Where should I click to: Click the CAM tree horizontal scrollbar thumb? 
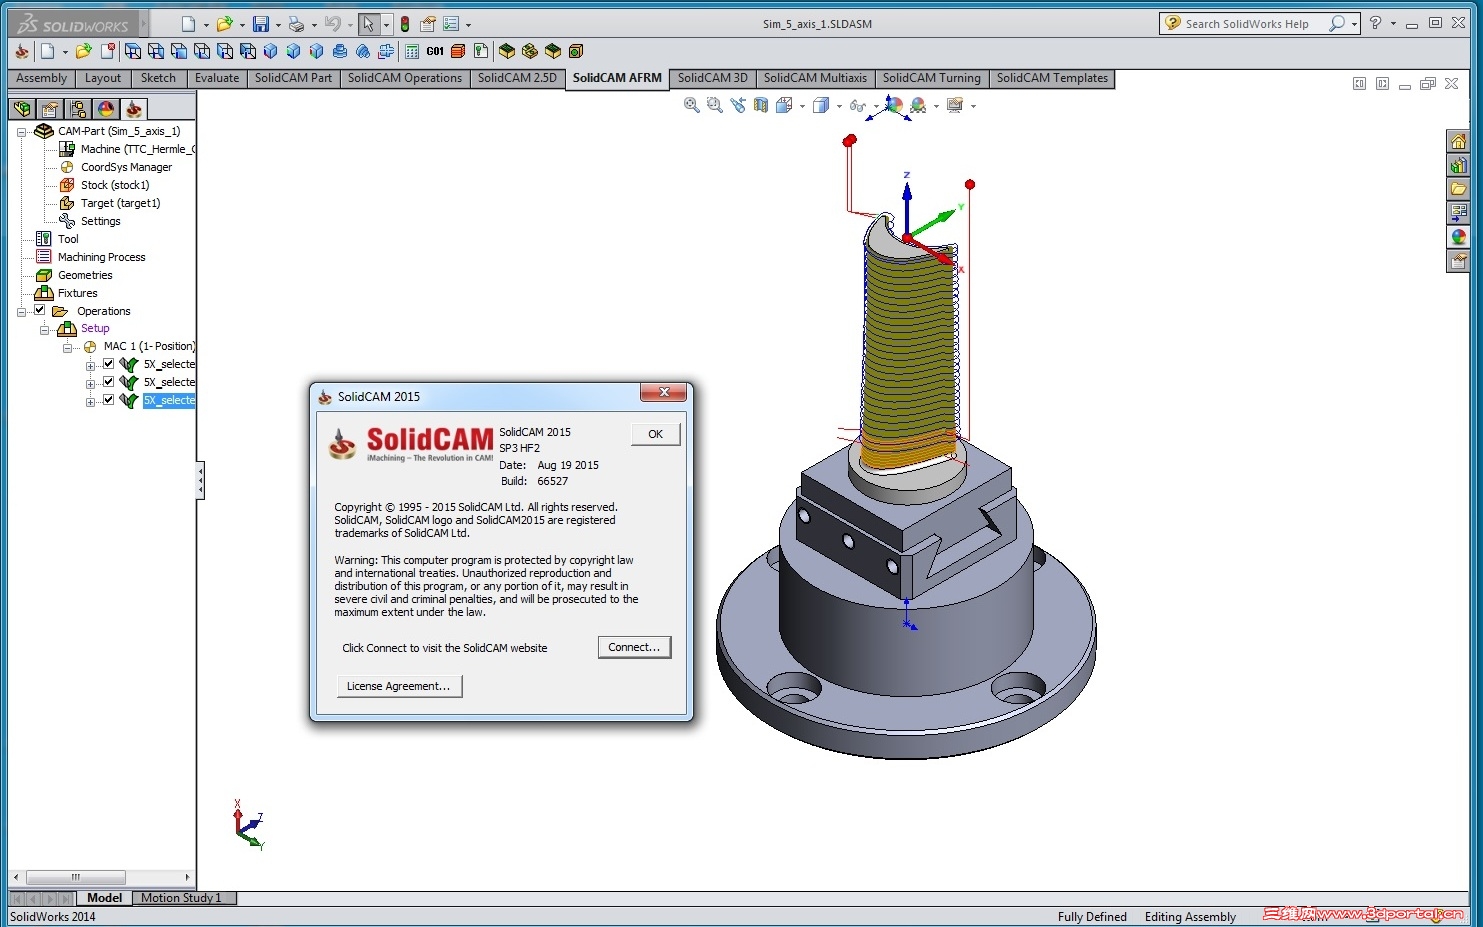point(76,877)
